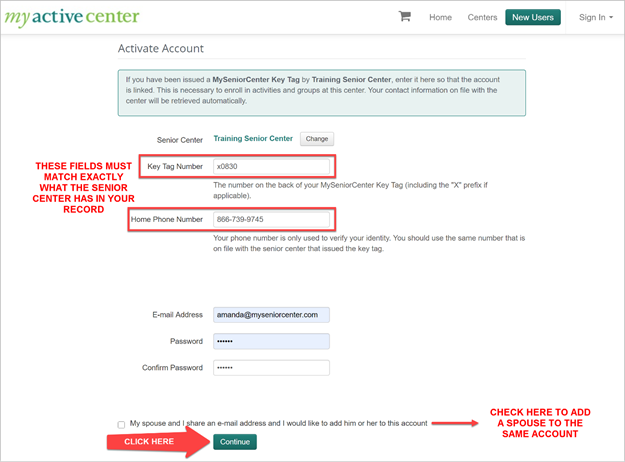
Task: Focus the Home Phone Number field
Action: point(271,219)
